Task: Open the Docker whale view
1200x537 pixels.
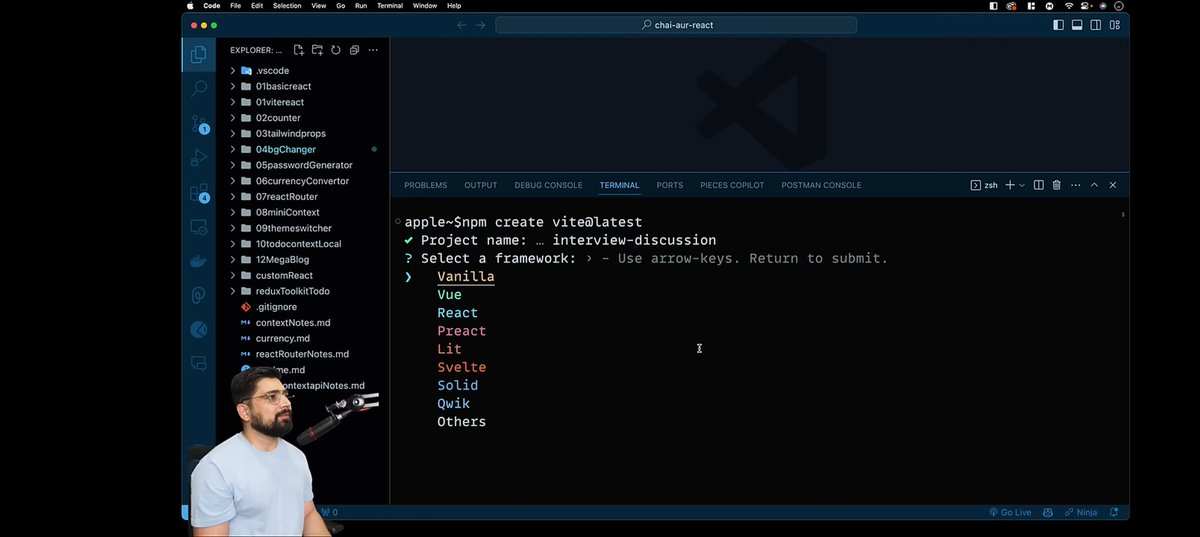Action: click(198, 261)
